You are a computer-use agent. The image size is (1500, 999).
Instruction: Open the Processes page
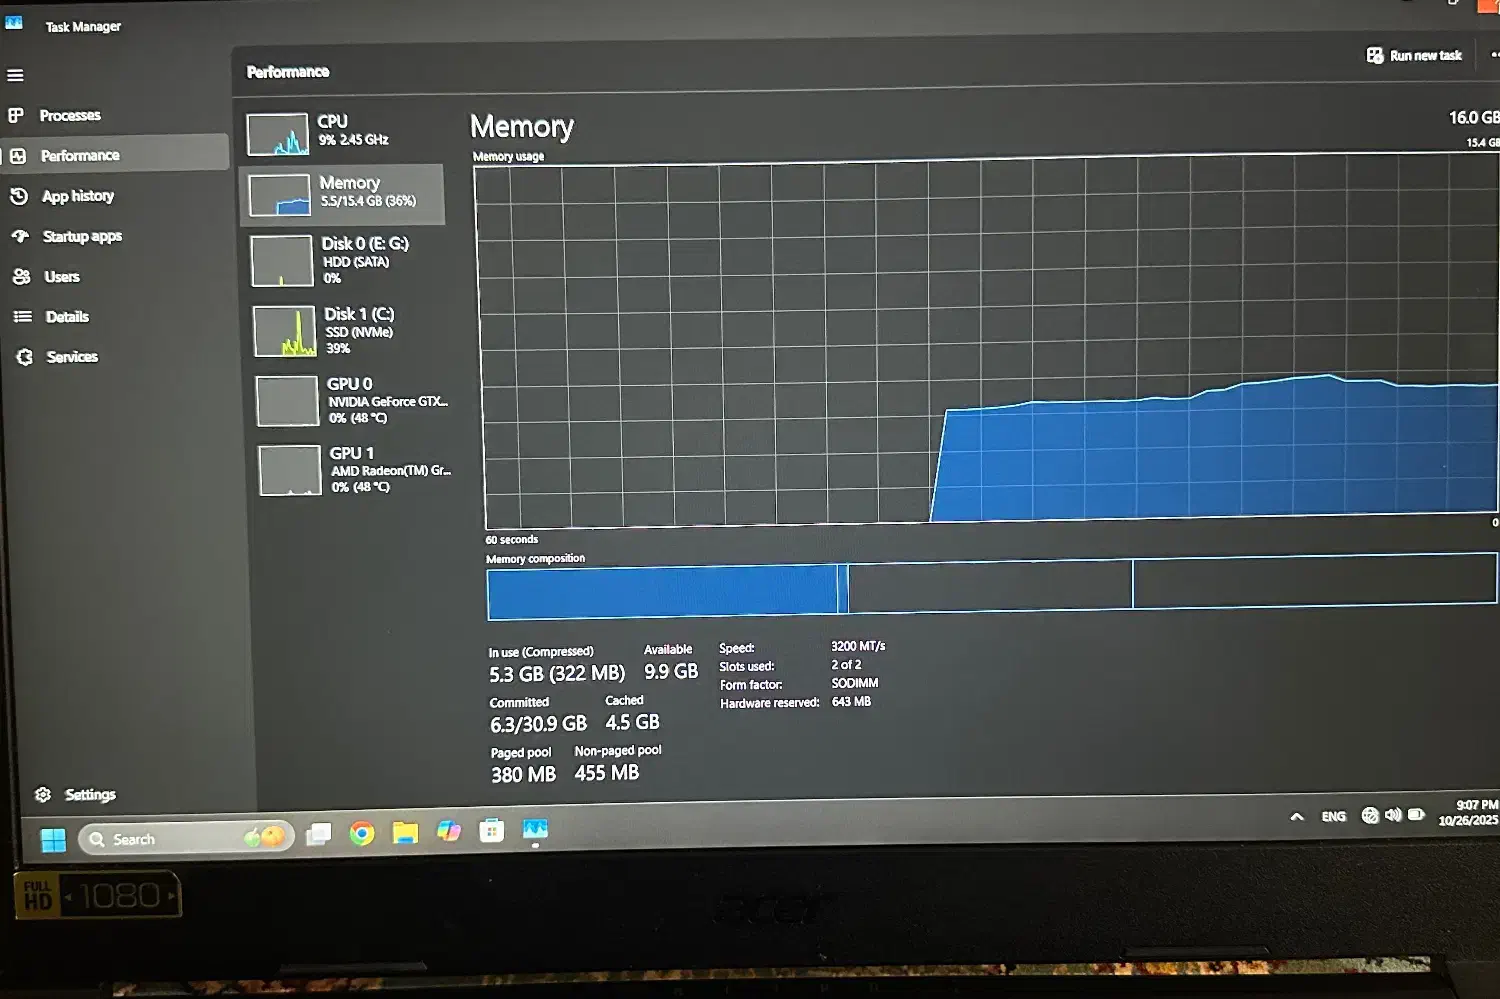[x=69, y=116]
